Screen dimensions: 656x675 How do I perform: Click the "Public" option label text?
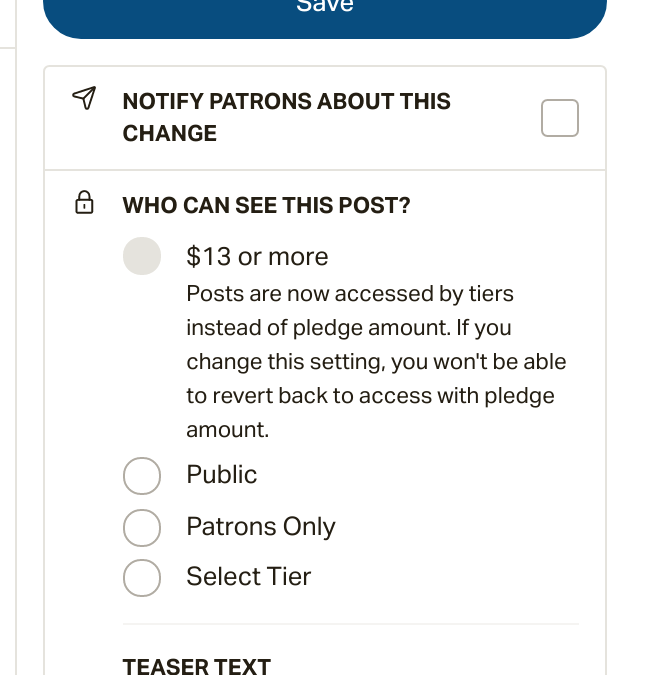coord(222,475)
